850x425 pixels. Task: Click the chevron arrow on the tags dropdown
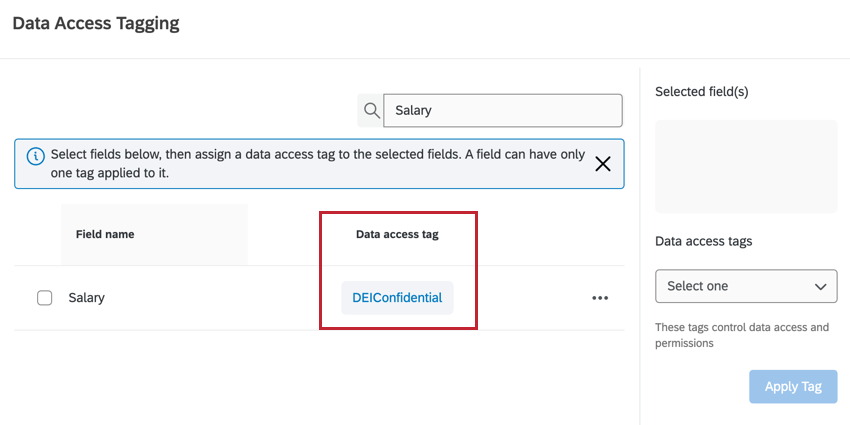(820, 286)
